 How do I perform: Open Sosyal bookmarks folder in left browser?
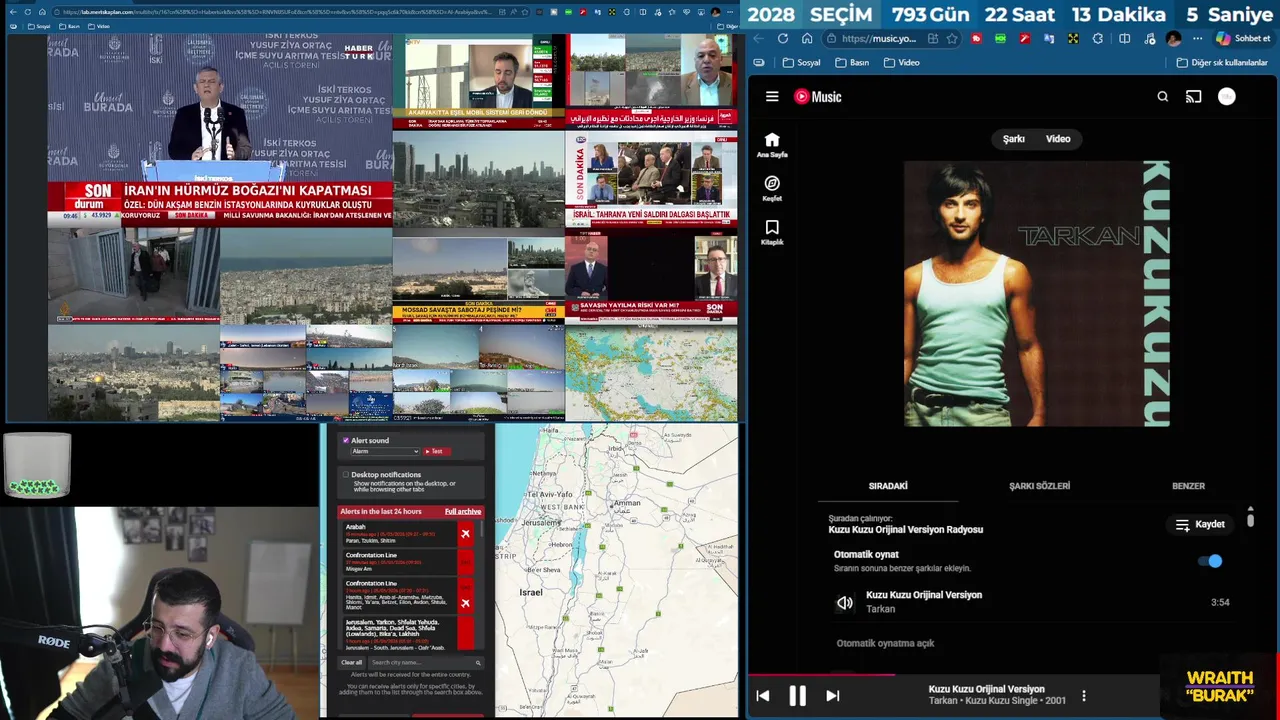click(38, 26)
